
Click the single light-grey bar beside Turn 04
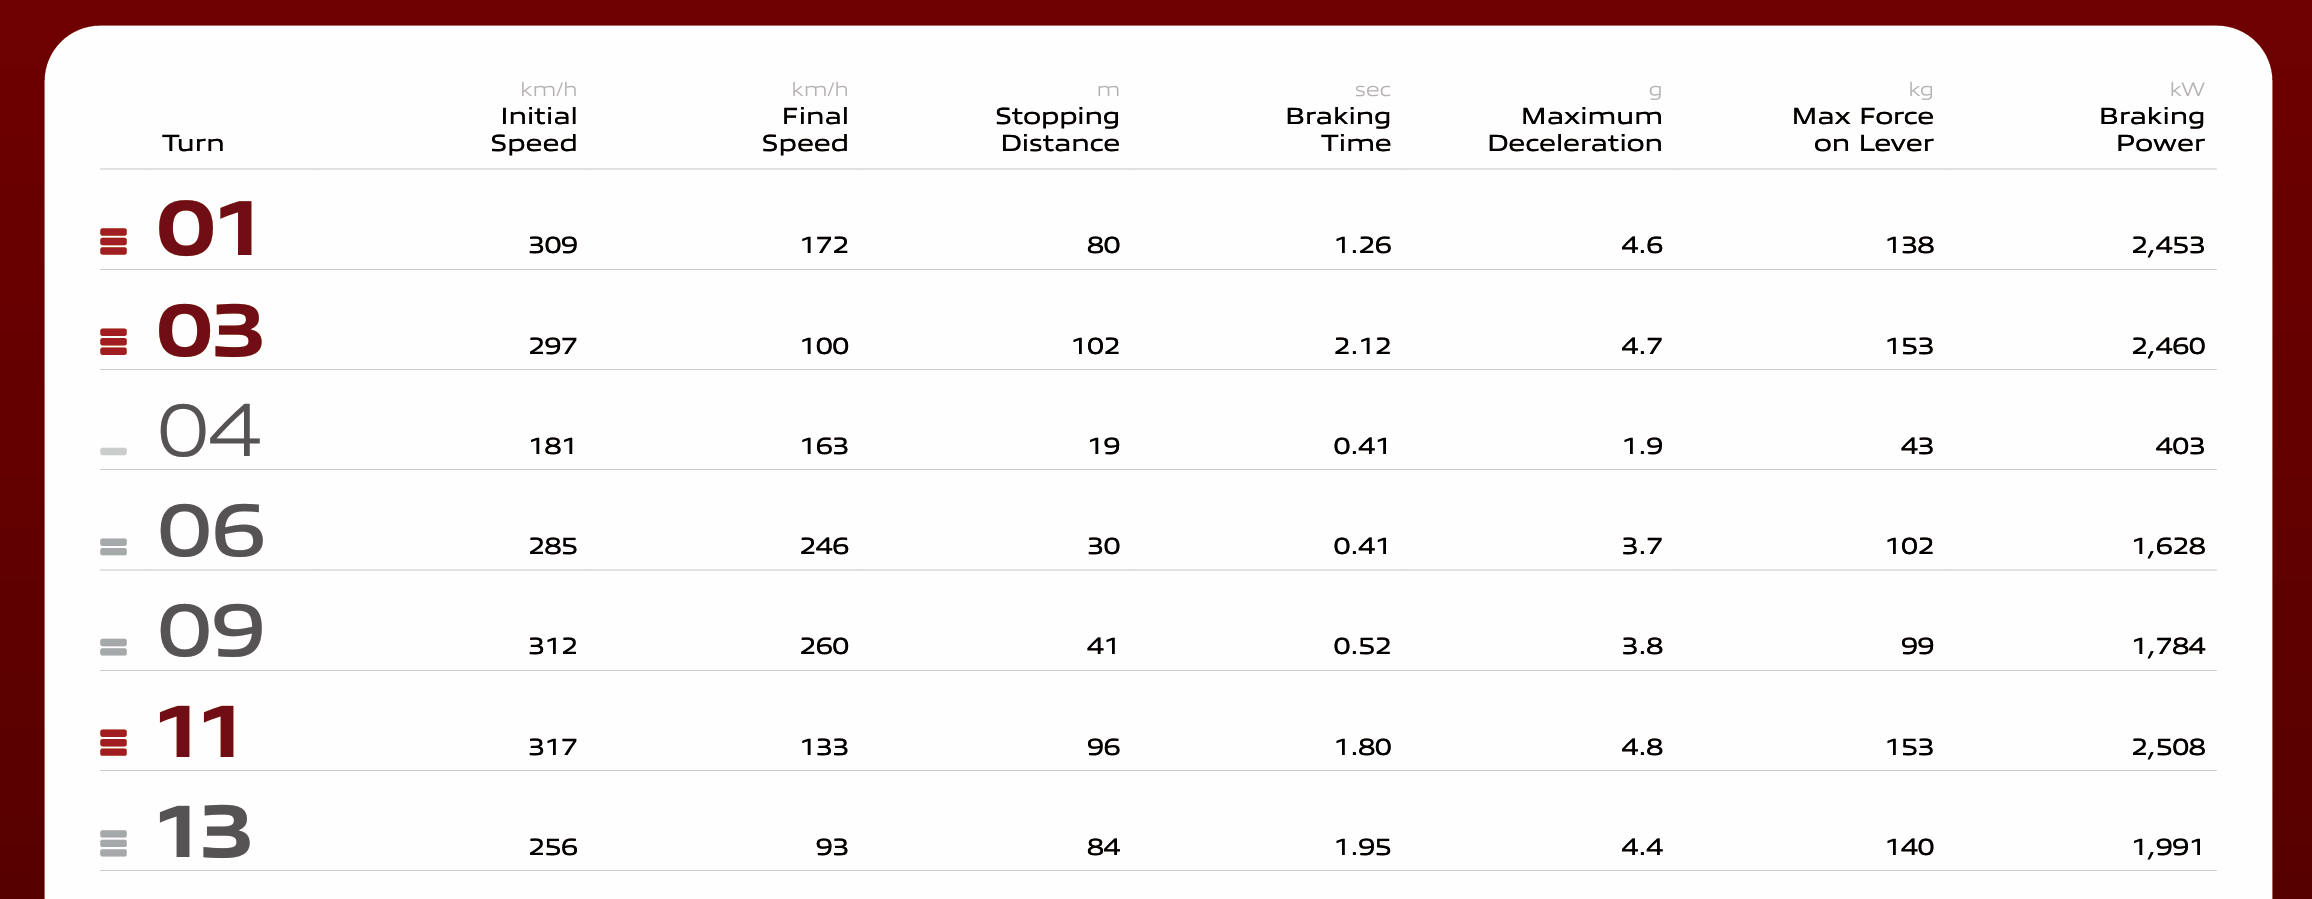pos(114,451)
